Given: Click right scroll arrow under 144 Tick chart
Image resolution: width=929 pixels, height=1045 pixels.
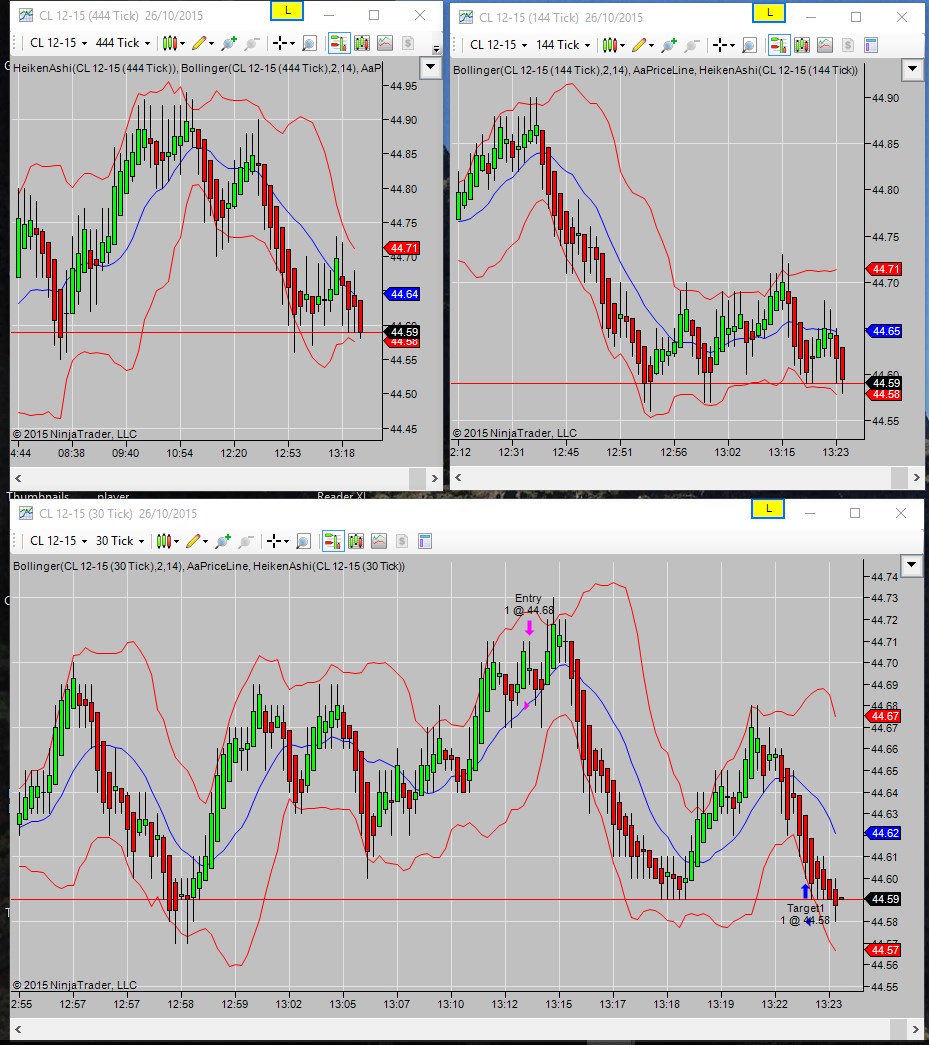Looking at the screenshot, I should point(916,478).
